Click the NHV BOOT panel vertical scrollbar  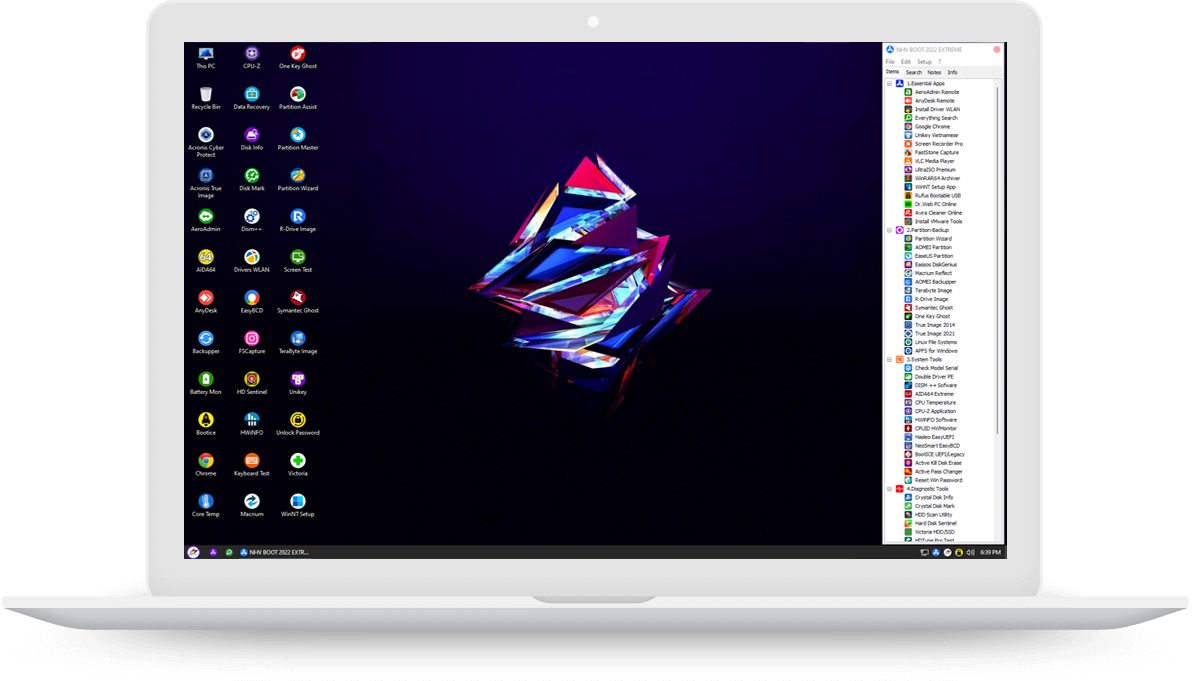click(x=998, y=260)
